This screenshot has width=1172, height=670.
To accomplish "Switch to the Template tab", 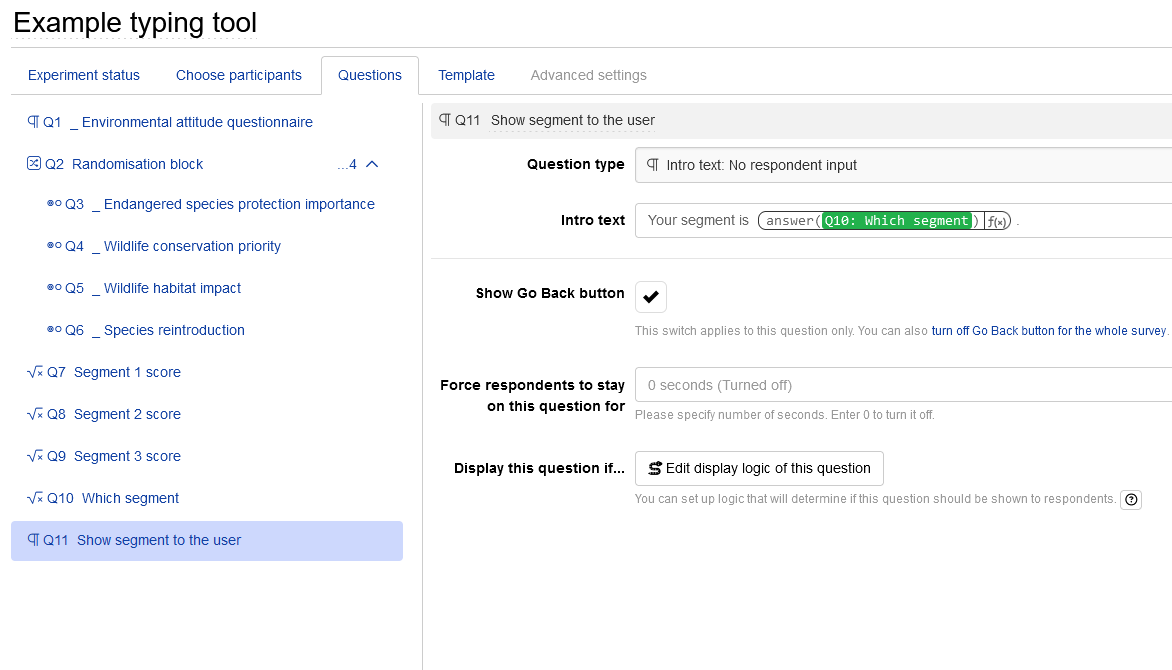I will click(x=466, y=75).
